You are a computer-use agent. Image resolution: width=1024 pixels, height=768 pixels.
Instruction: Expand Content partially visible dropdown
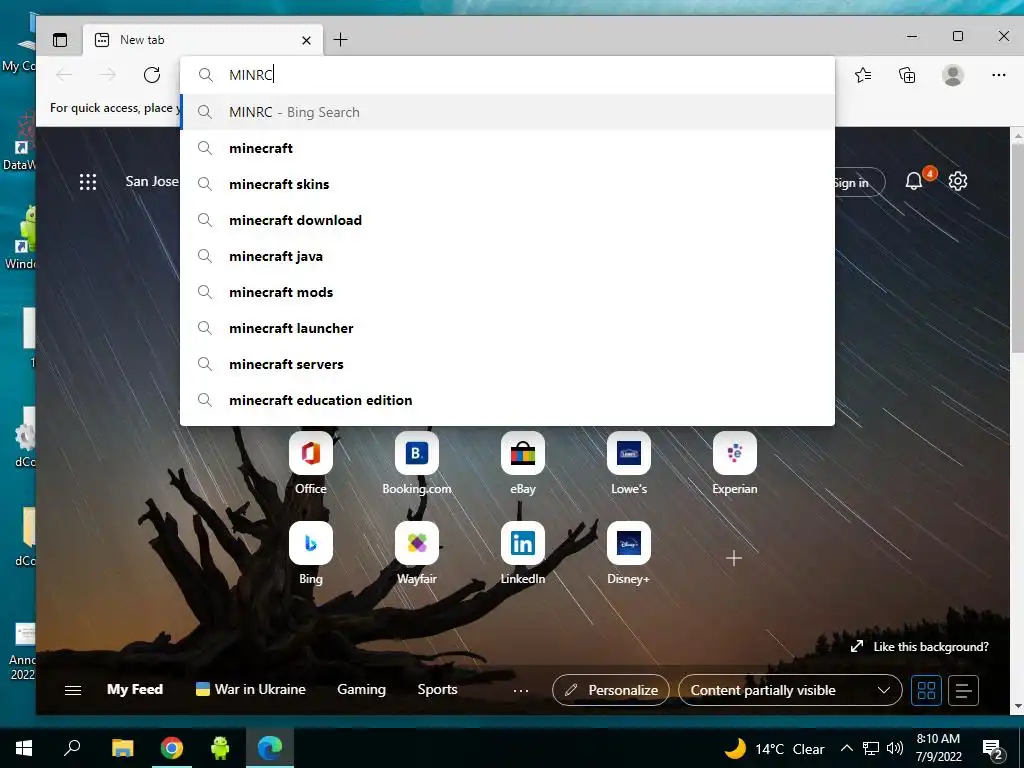point(790,690)
